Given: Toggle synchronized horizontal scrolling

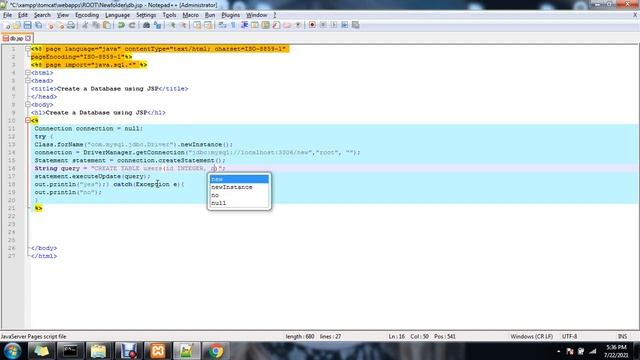Looking at the screenshot, I should click(208, 25).
